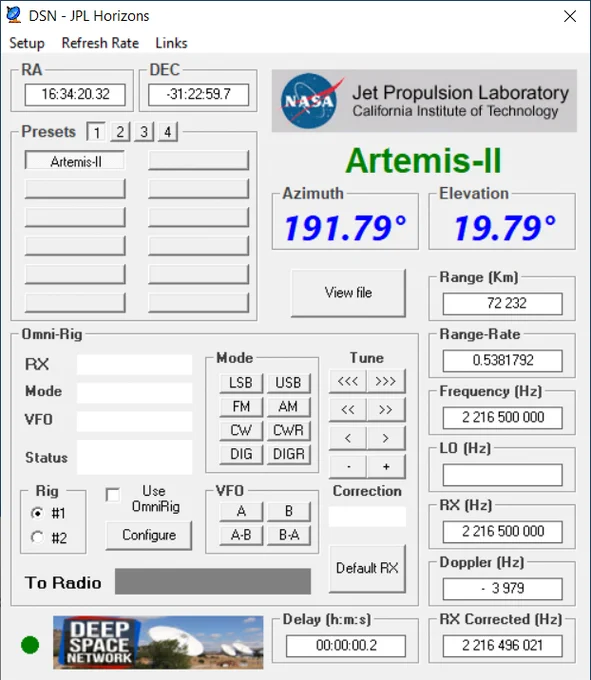Click the green status indicator light
591x680 pixels.
point(30,644)
